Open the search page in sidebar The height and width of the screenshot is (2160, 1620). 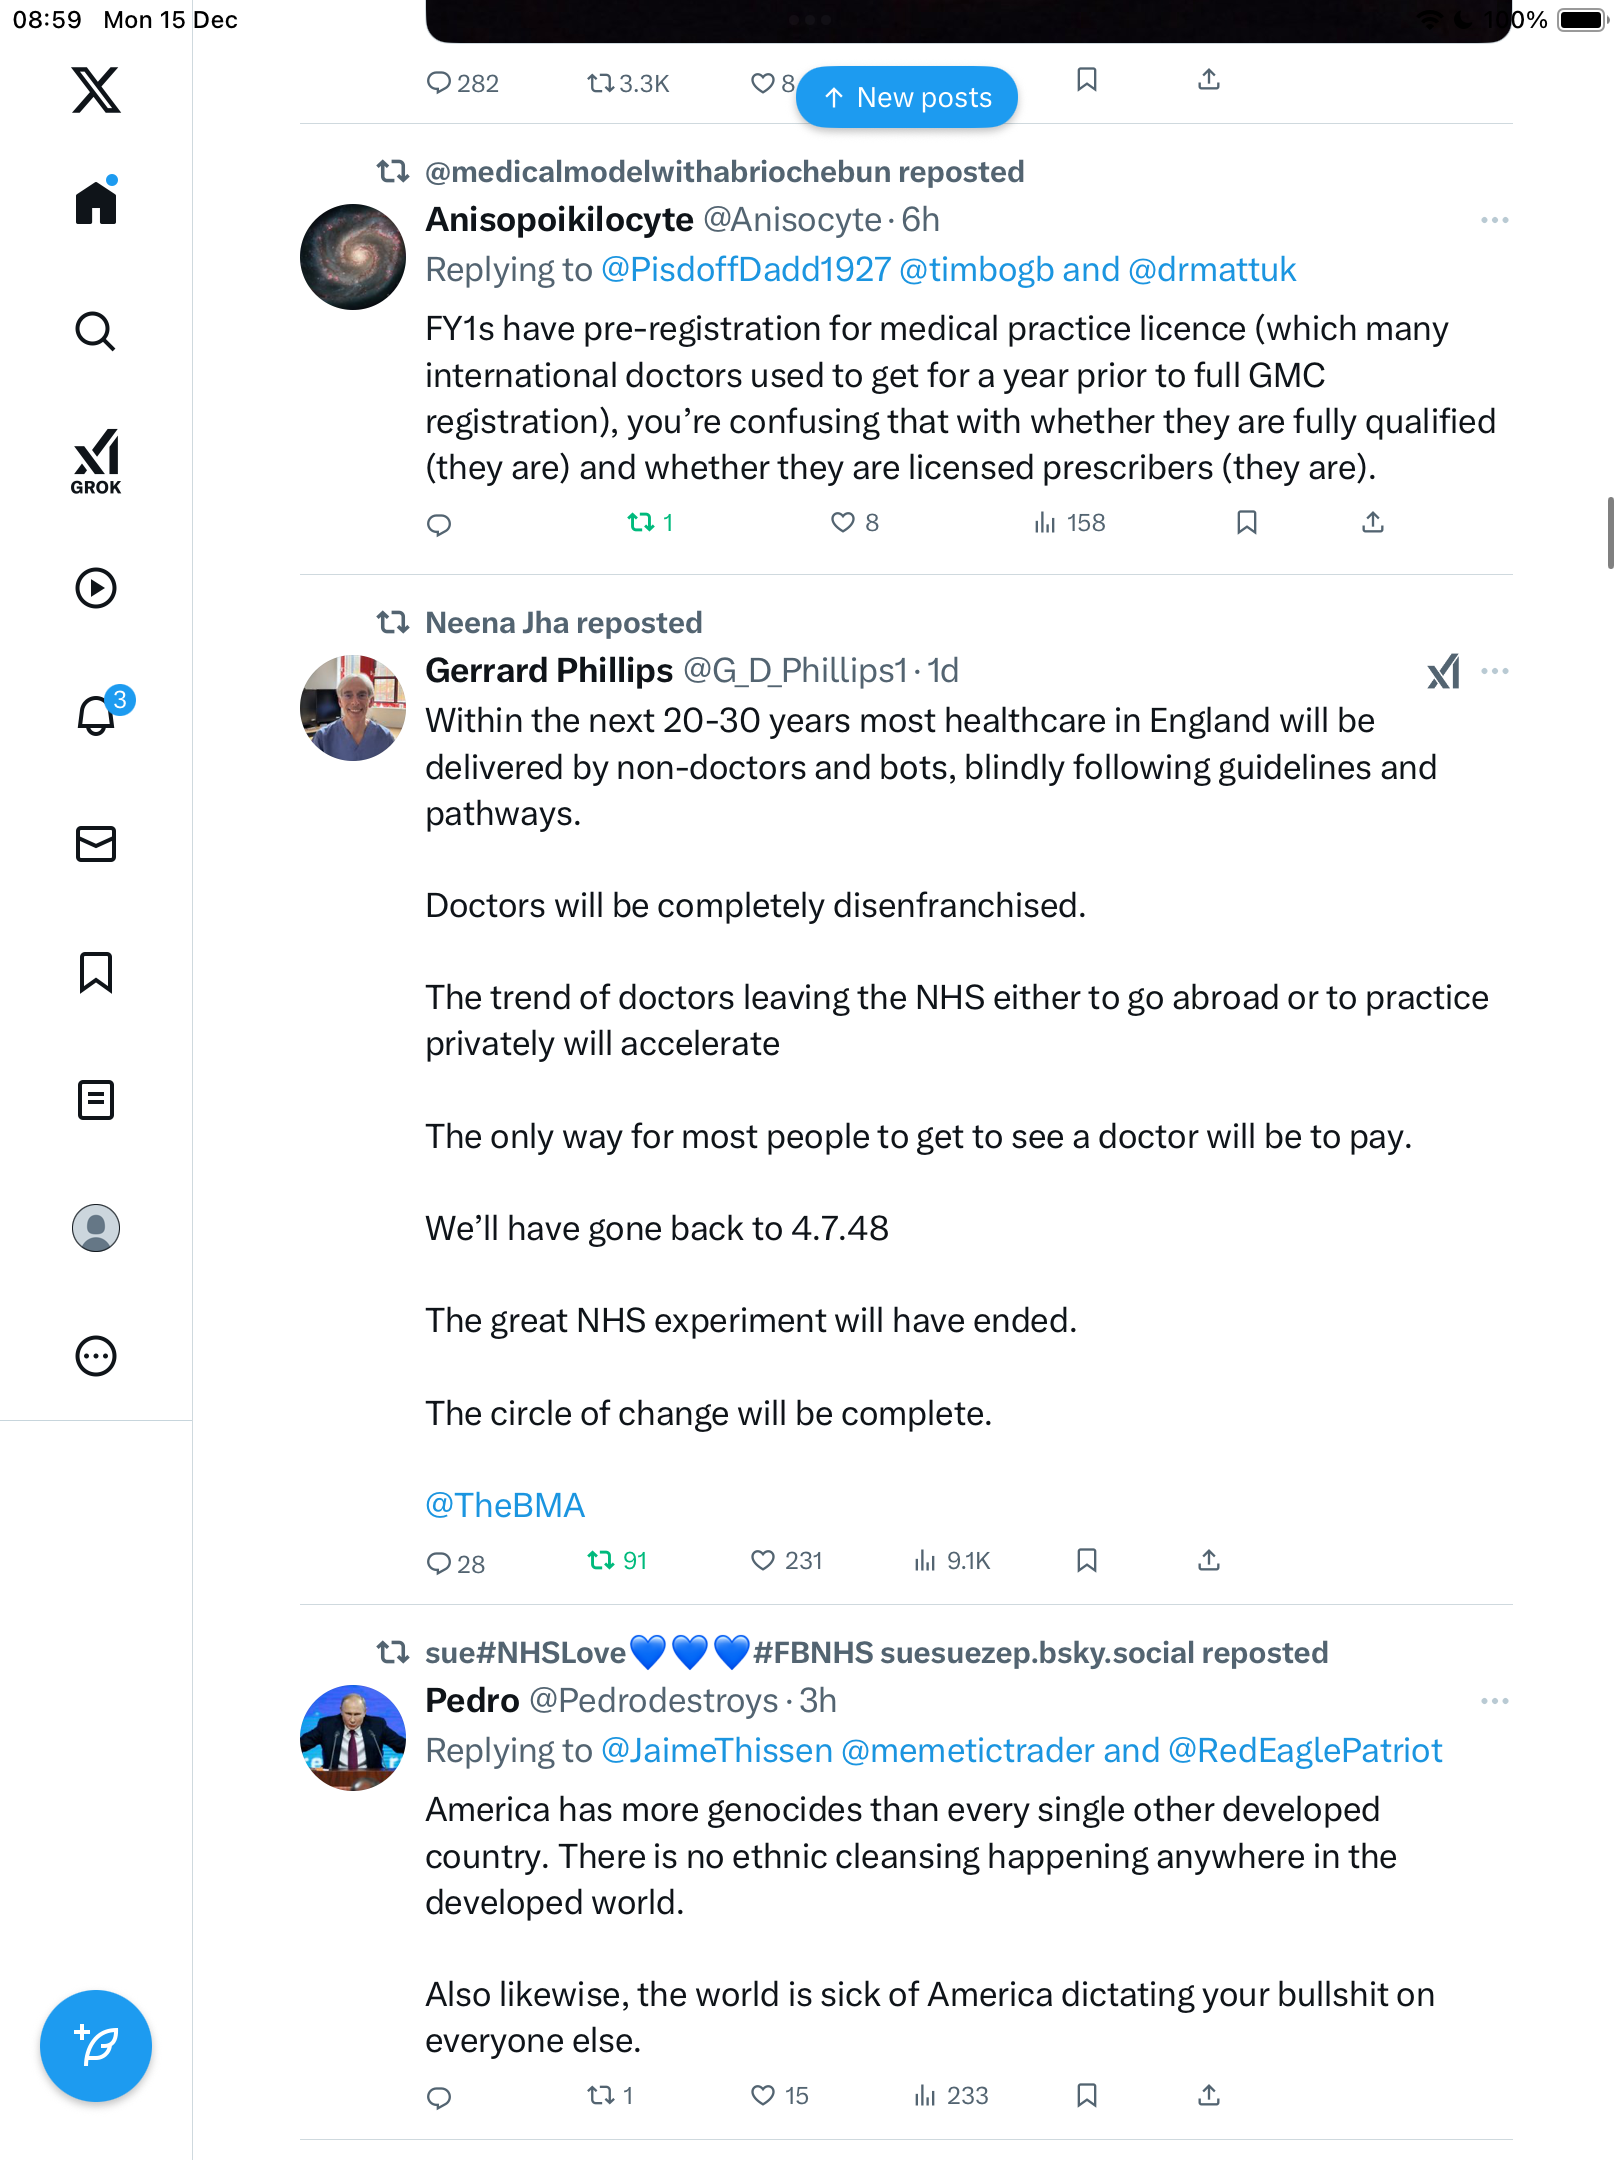[96, 331]
